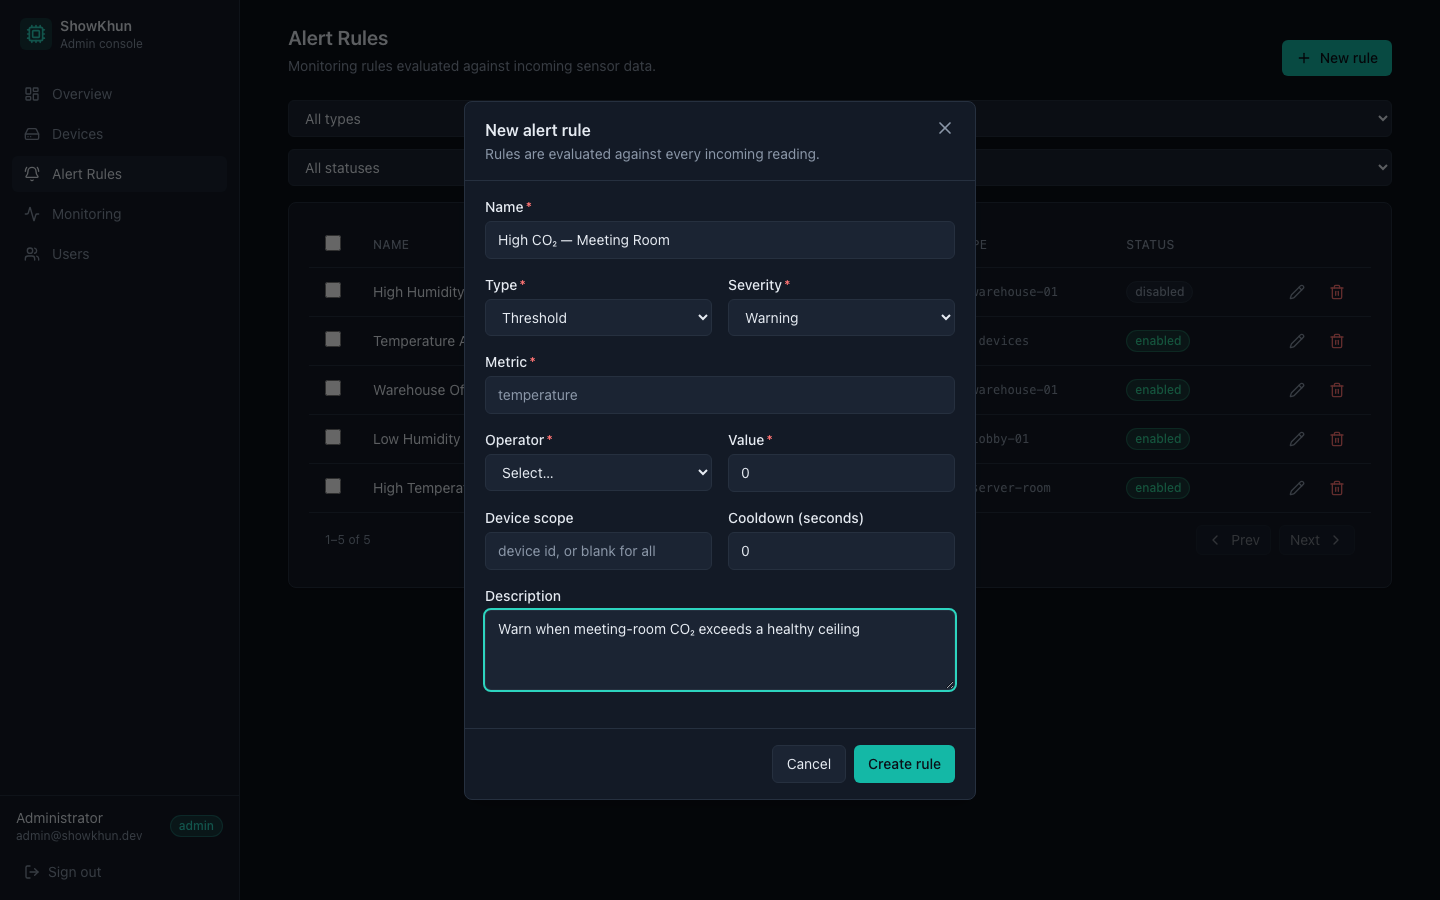Click the Cooldown seconds input field
This screenshot has height=900, width=1440.
coord(841,551)
